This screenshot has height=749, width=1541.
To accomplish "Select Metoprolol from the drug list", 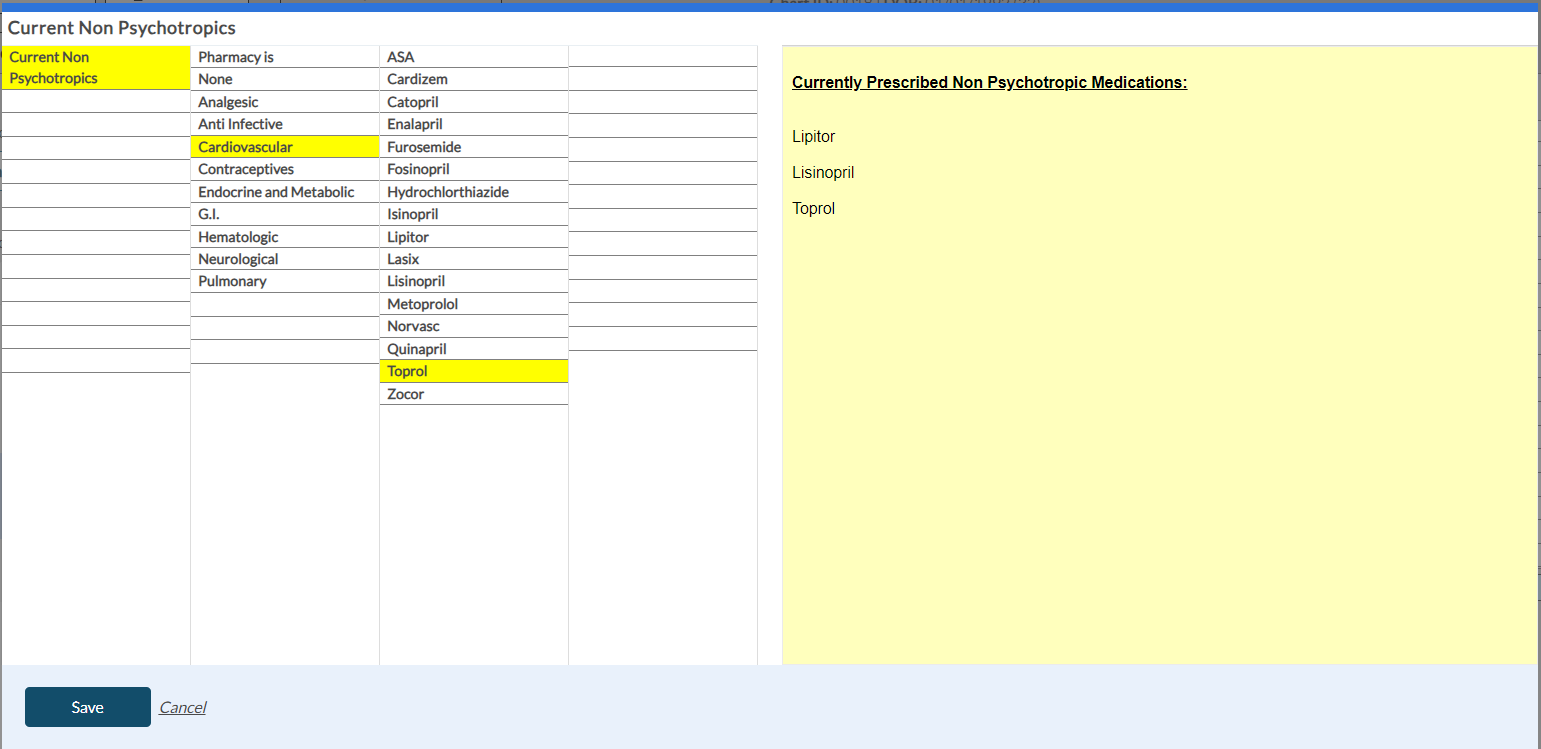I will (473, 304).
